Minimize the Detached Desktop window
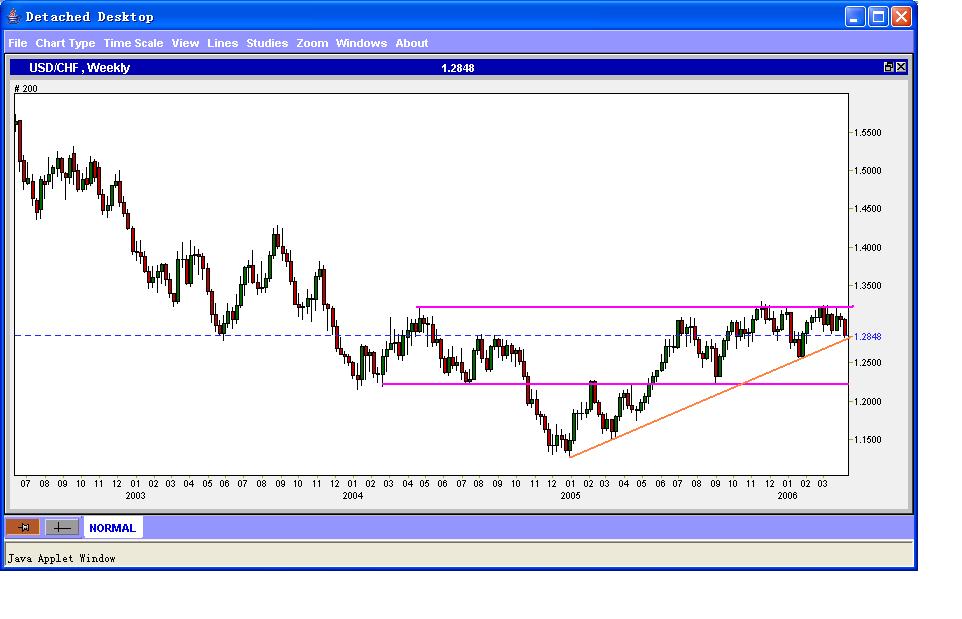Viewport: 962px width, 619px height. coord(855,17)
